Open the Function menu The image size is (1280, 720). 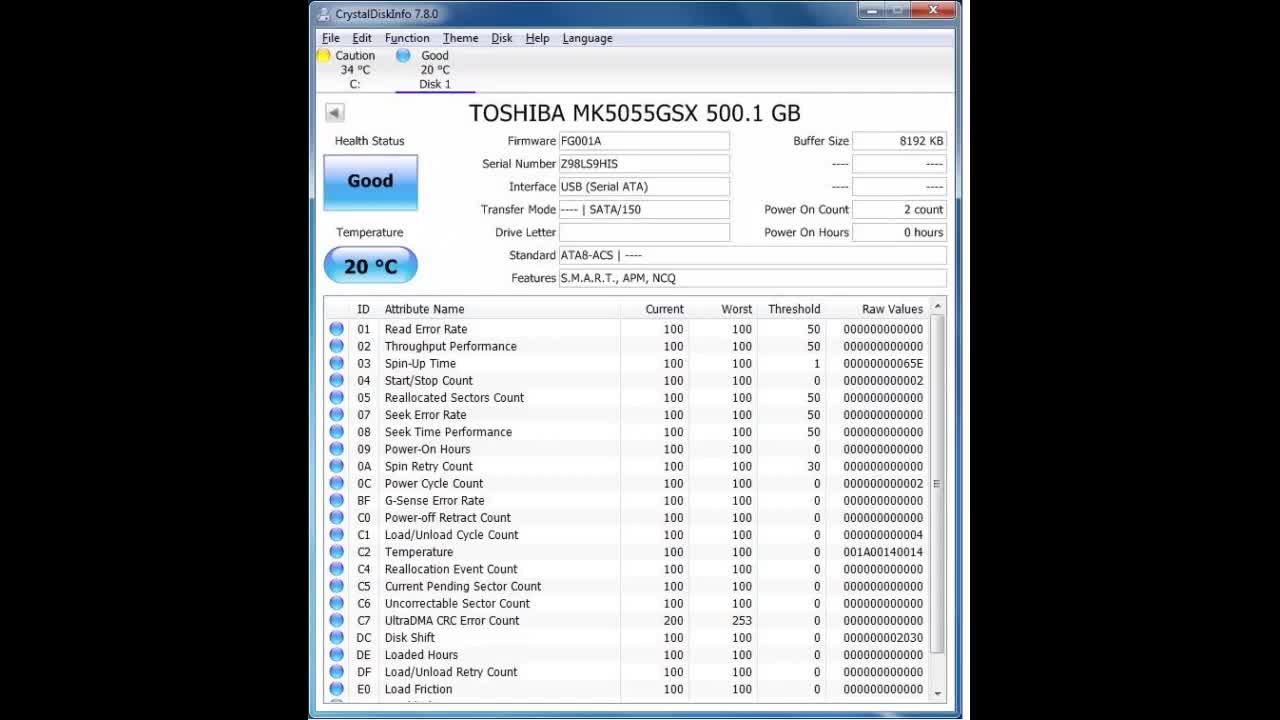pyautogui.click(x=407, y=38)
